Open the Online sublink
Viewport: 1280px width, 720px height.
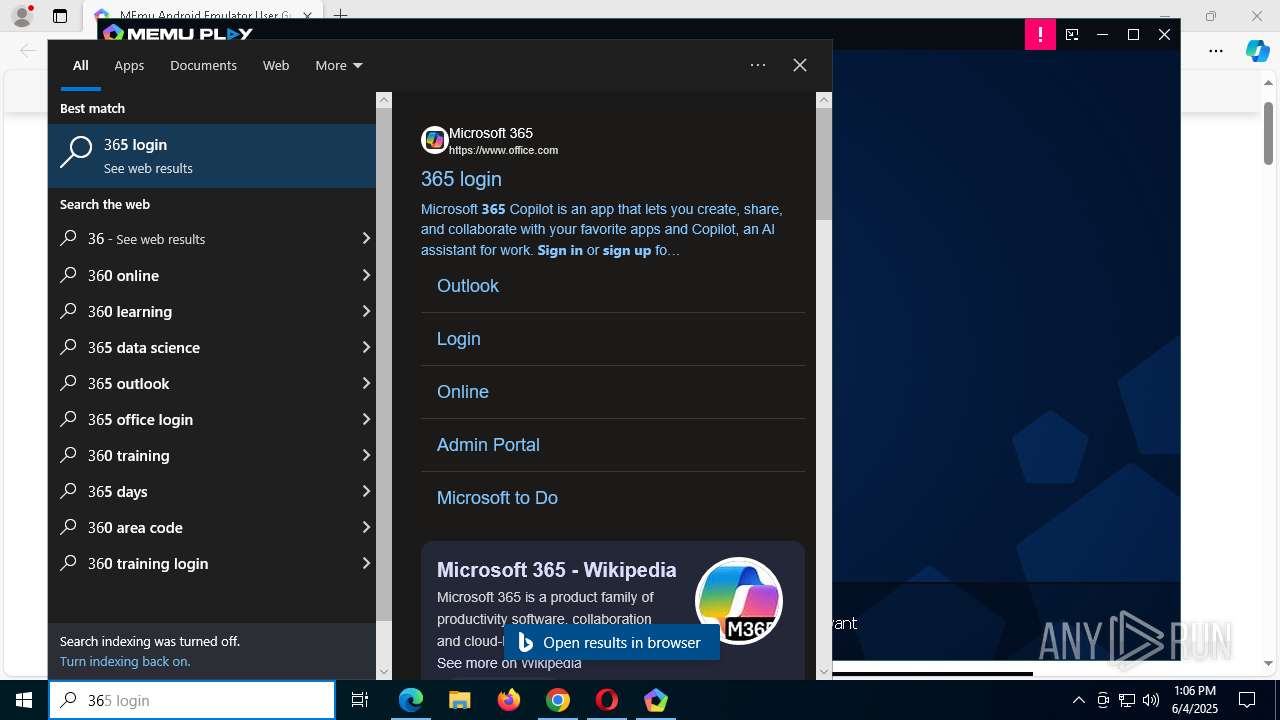(x=463, y=392)
